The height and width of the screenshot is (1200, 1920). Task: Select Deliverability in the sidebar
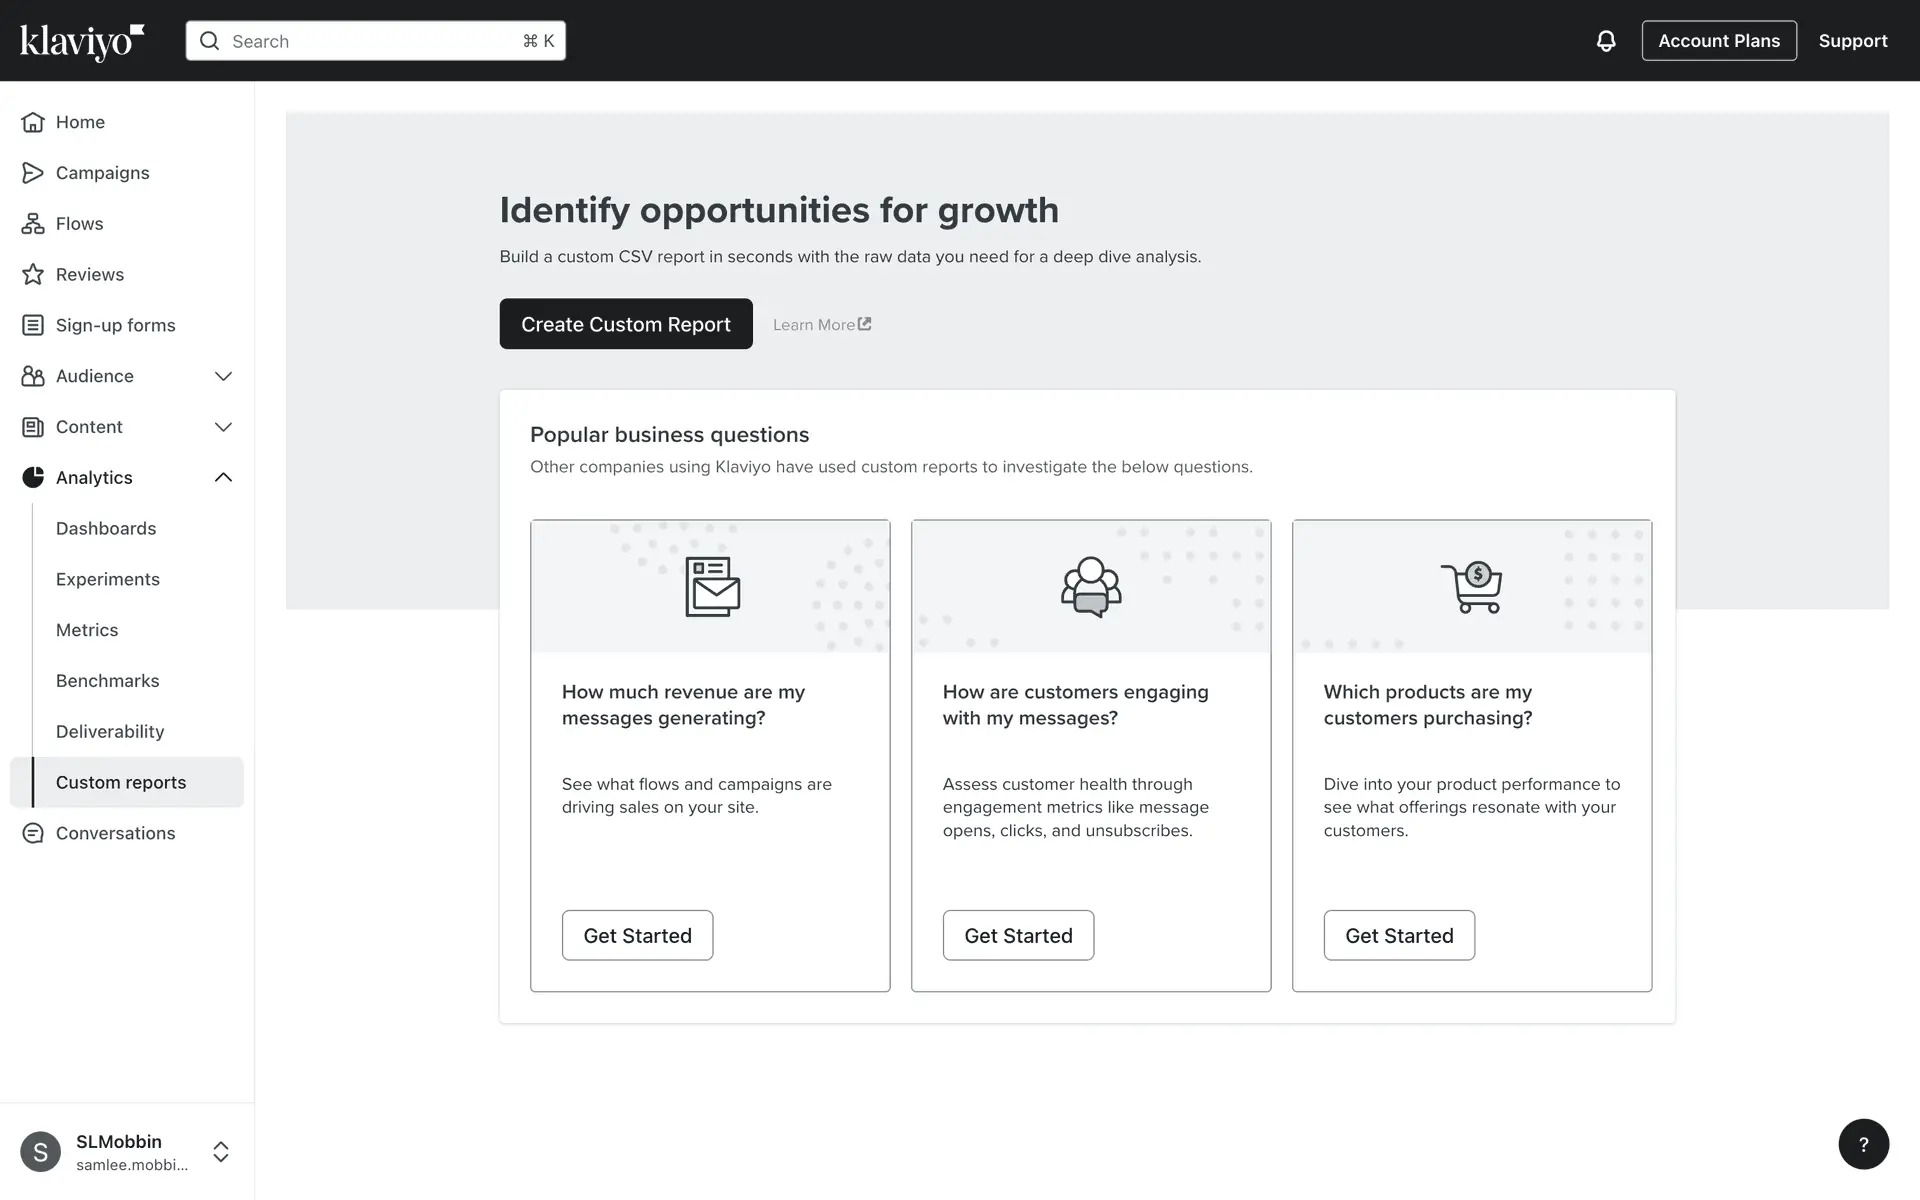point(110,732)
